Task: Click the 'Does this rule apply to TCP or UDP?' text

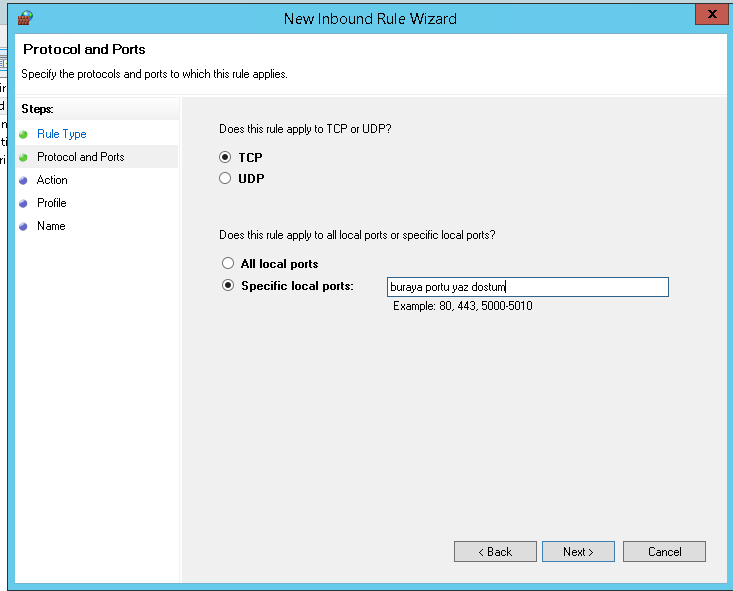Action: [305, 129]
